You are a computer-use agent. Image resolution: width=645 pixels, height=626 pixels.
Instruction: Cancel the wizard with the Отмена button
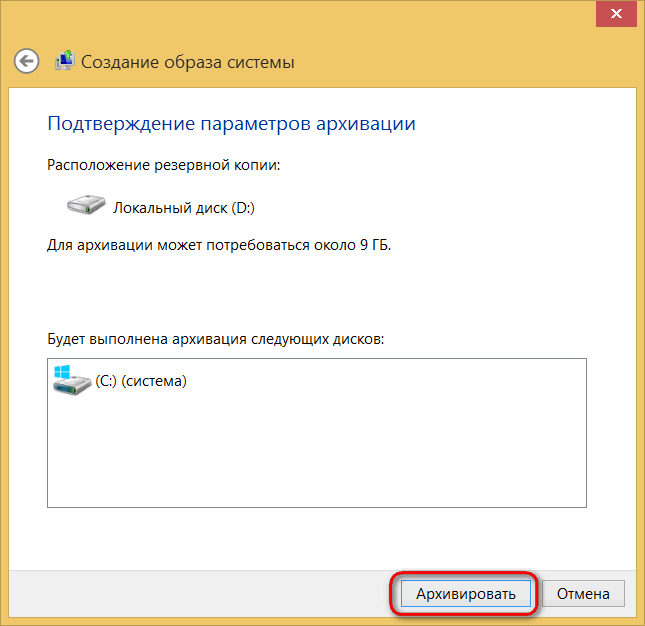pyautogui.click(x=583, y=594)
